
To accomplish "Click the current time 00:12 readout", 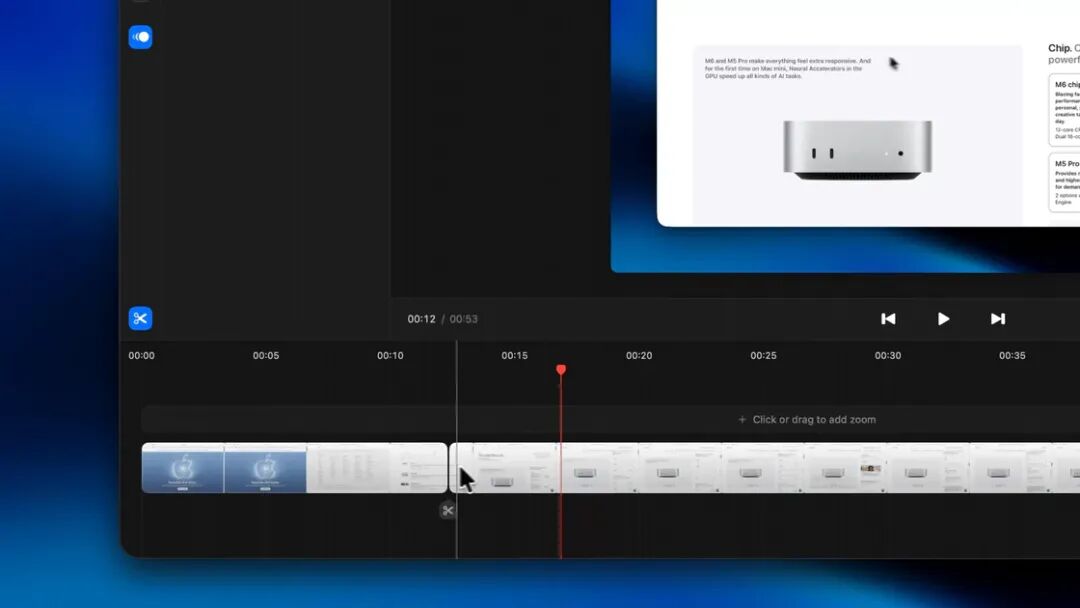I will tap(422, 319).
